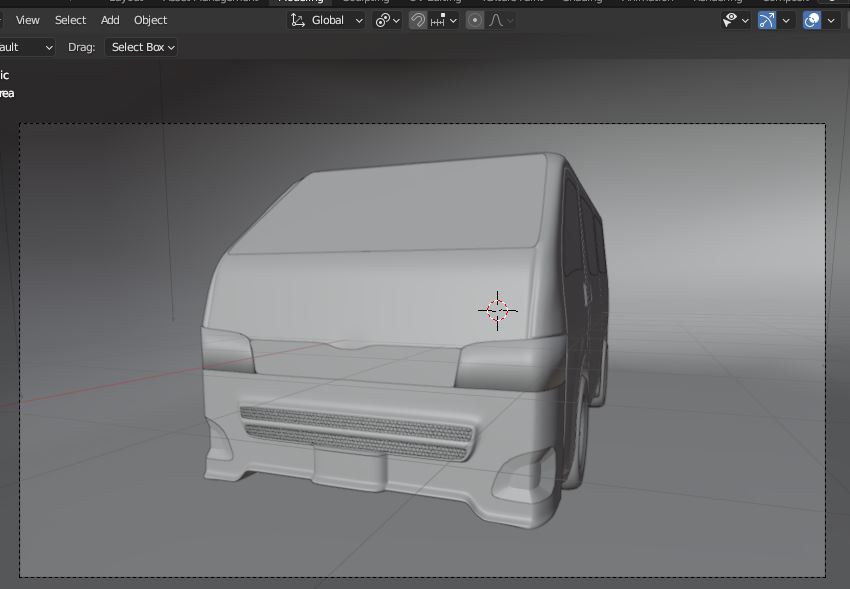This screenshot has height=589, width=850.
Task: Open the Add menu
Action: 108,20
